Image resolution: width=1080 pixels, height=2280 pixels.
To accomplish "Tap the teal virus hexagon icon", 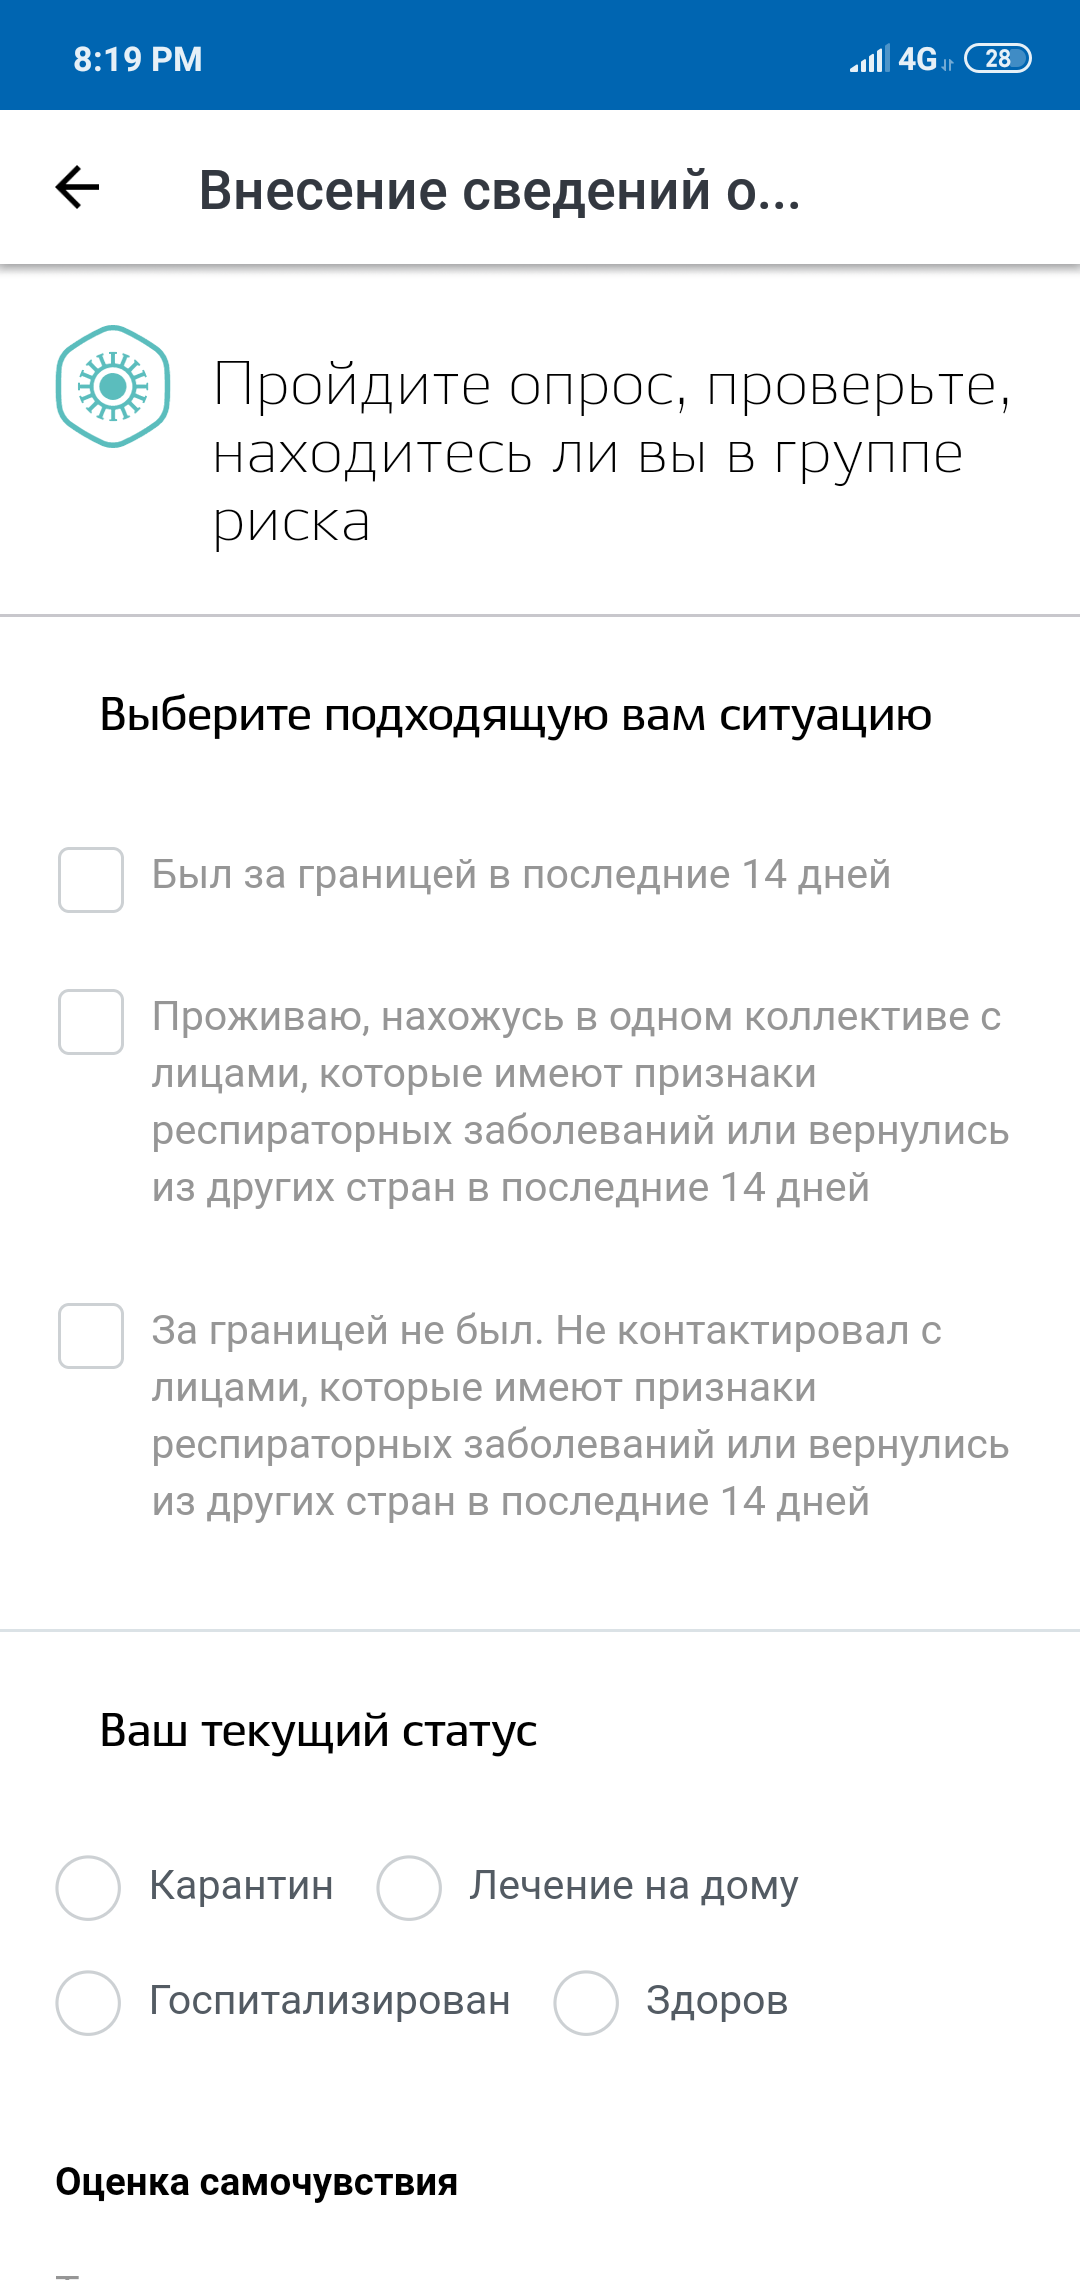I will 113,386.
